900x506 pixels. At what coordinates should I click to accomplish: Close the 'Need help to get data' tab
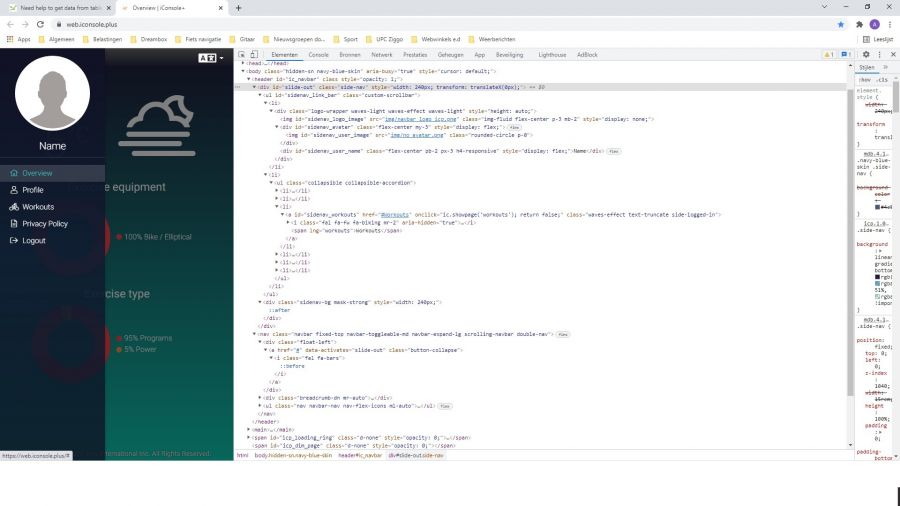(108, 8)
